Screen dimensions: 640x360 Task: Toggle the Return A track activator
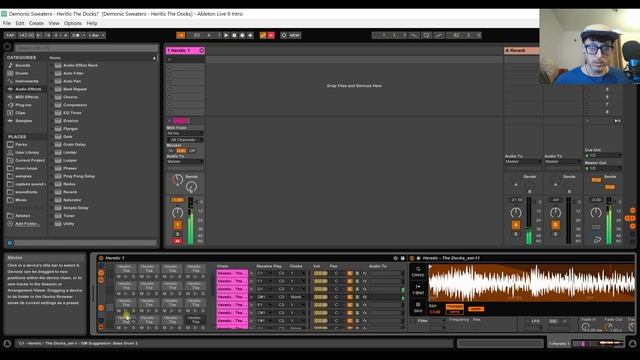(x=516, y=225)
